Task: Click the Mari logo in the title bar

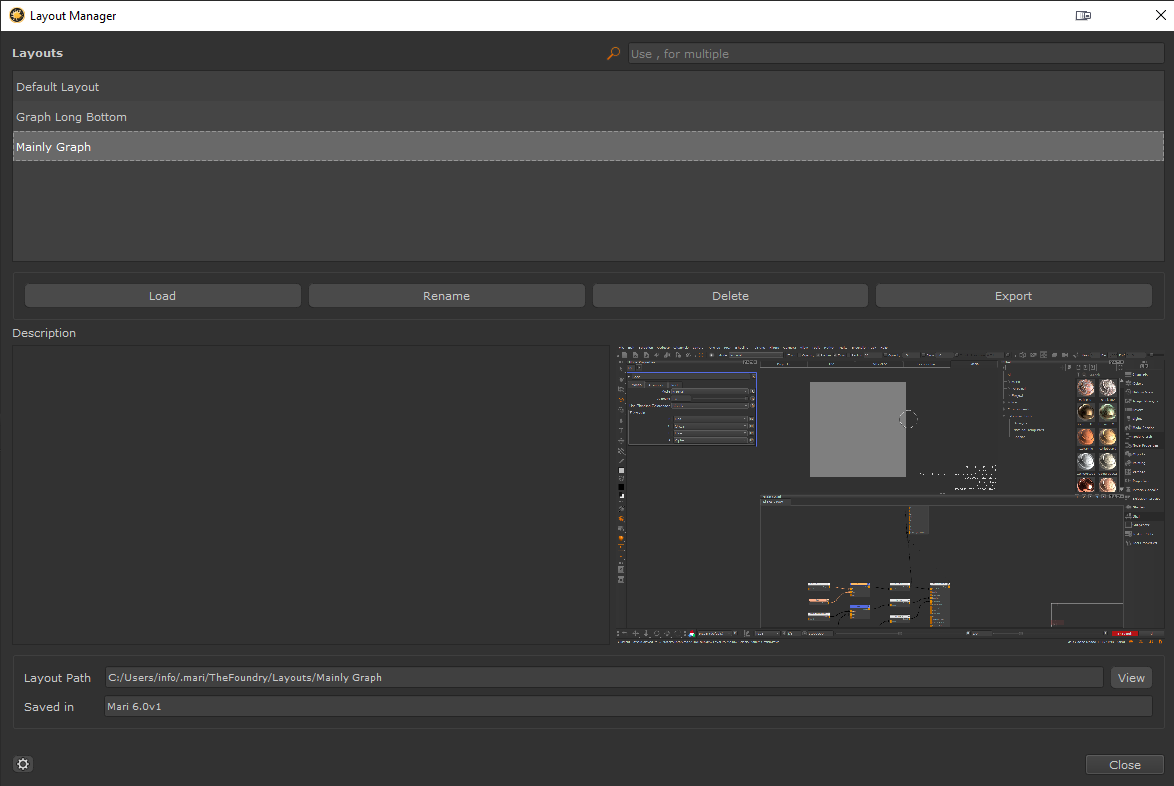Action: pos(17,16)
